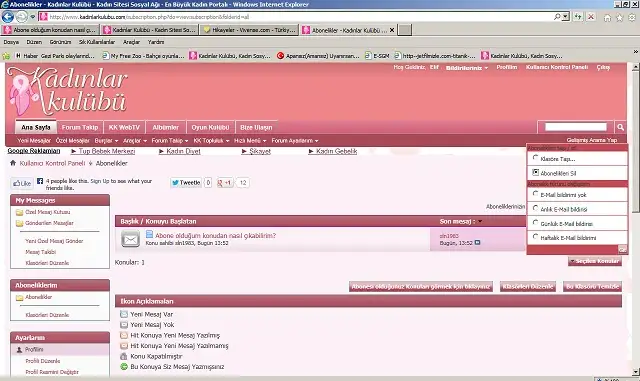
Task: Open the Tüp Bebek Merkezi ad link
Action: 107,151
